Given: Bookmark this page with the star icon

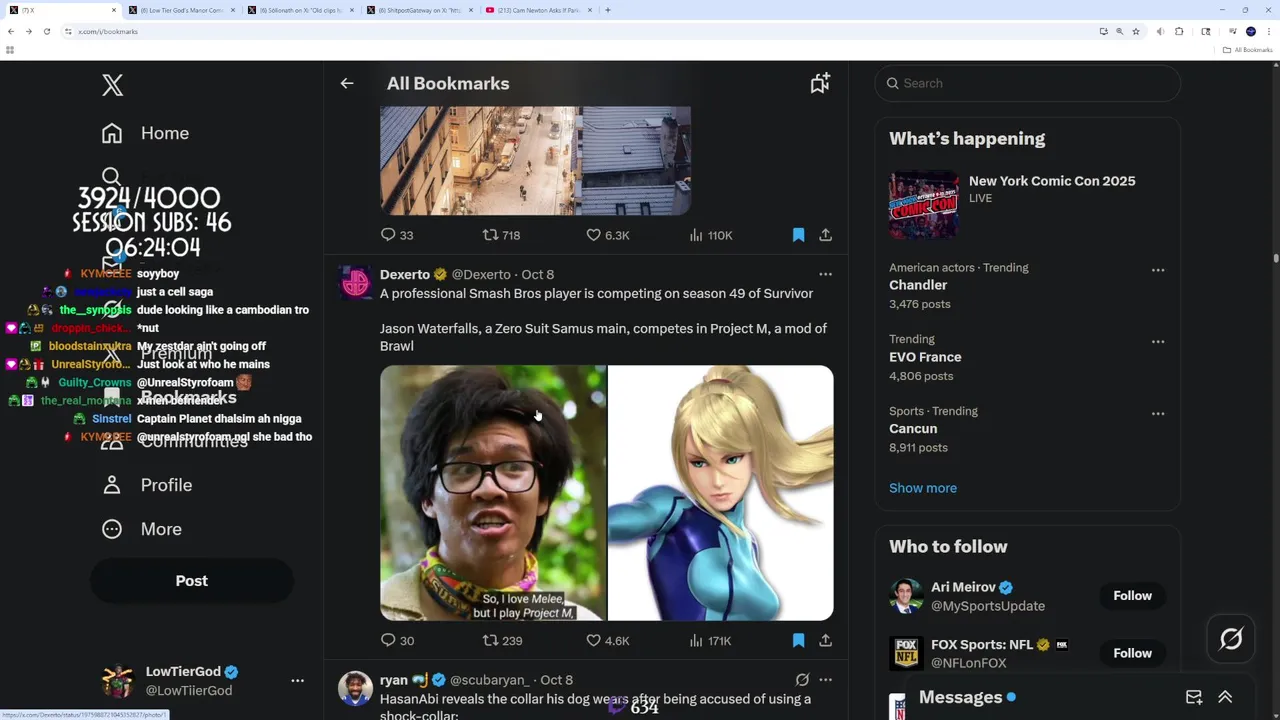Looking at the screenshot, I should 1136,31.
